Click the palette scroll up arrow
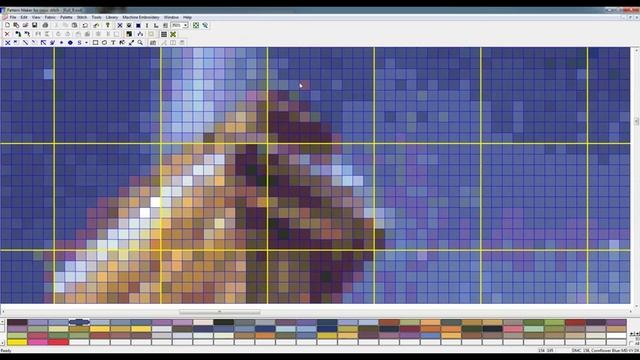The width and height of the screenshot is (640, 360). point(3,322)
